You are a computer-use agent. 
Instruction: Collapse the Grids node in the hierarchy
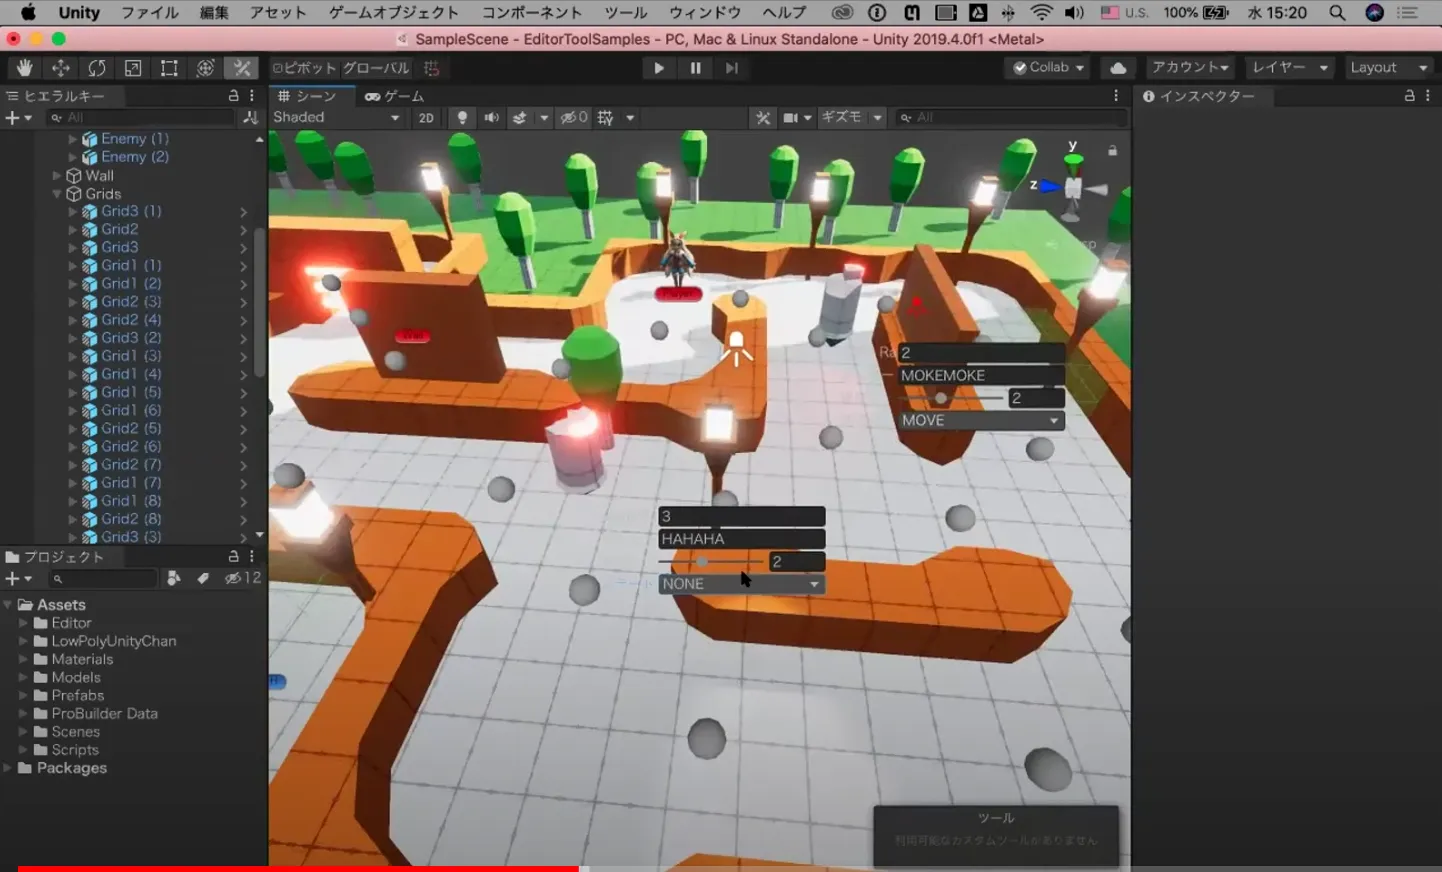(x=57, y=193)
